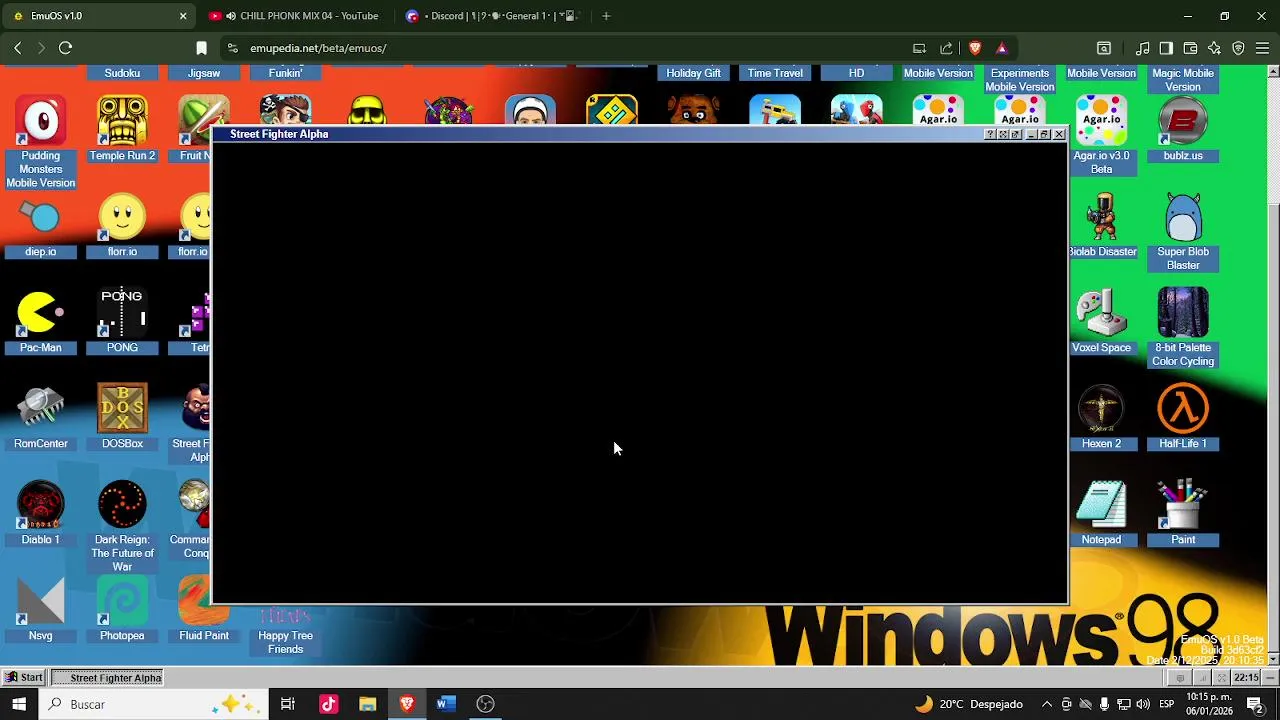The width and height of the screenshot is (1280, 720).
Task: Open the Super Blob Blaster icon
Action: (1183, 232)
